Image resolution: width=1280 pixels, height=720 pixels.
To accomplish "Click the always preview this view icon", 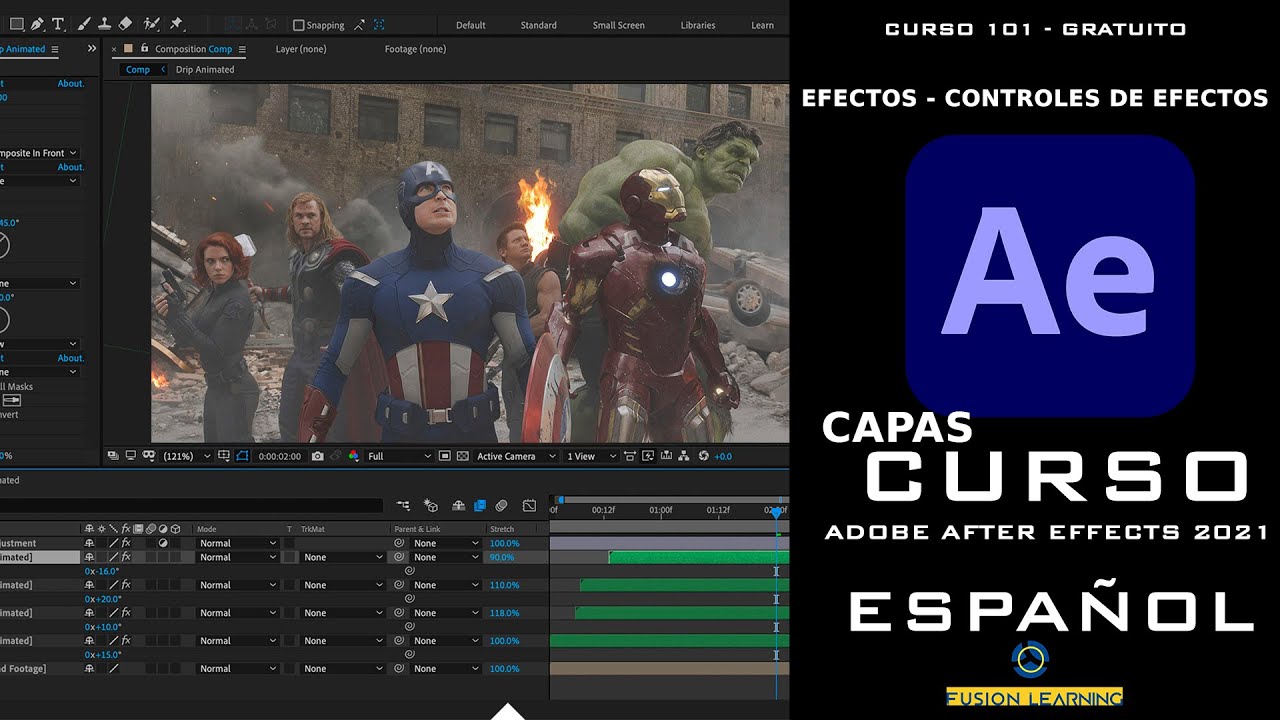I will (x=112, y=456).
